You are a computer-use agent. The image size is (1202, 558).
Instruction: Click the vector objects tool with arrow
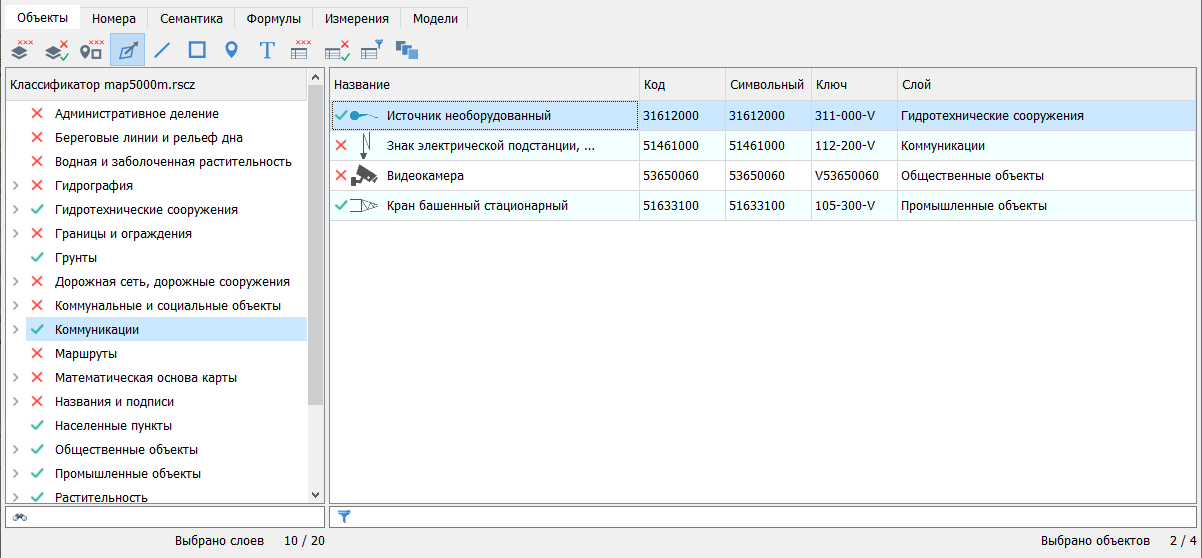(x=127, y=49)
